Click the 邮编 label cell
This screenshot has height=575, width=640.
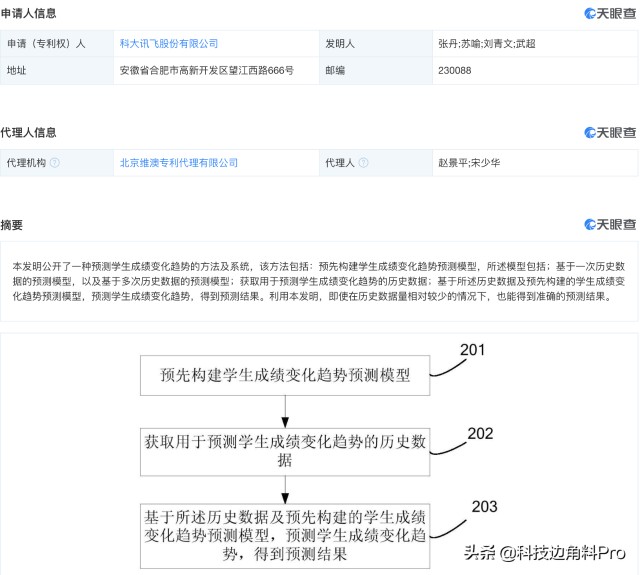(376, 71)
